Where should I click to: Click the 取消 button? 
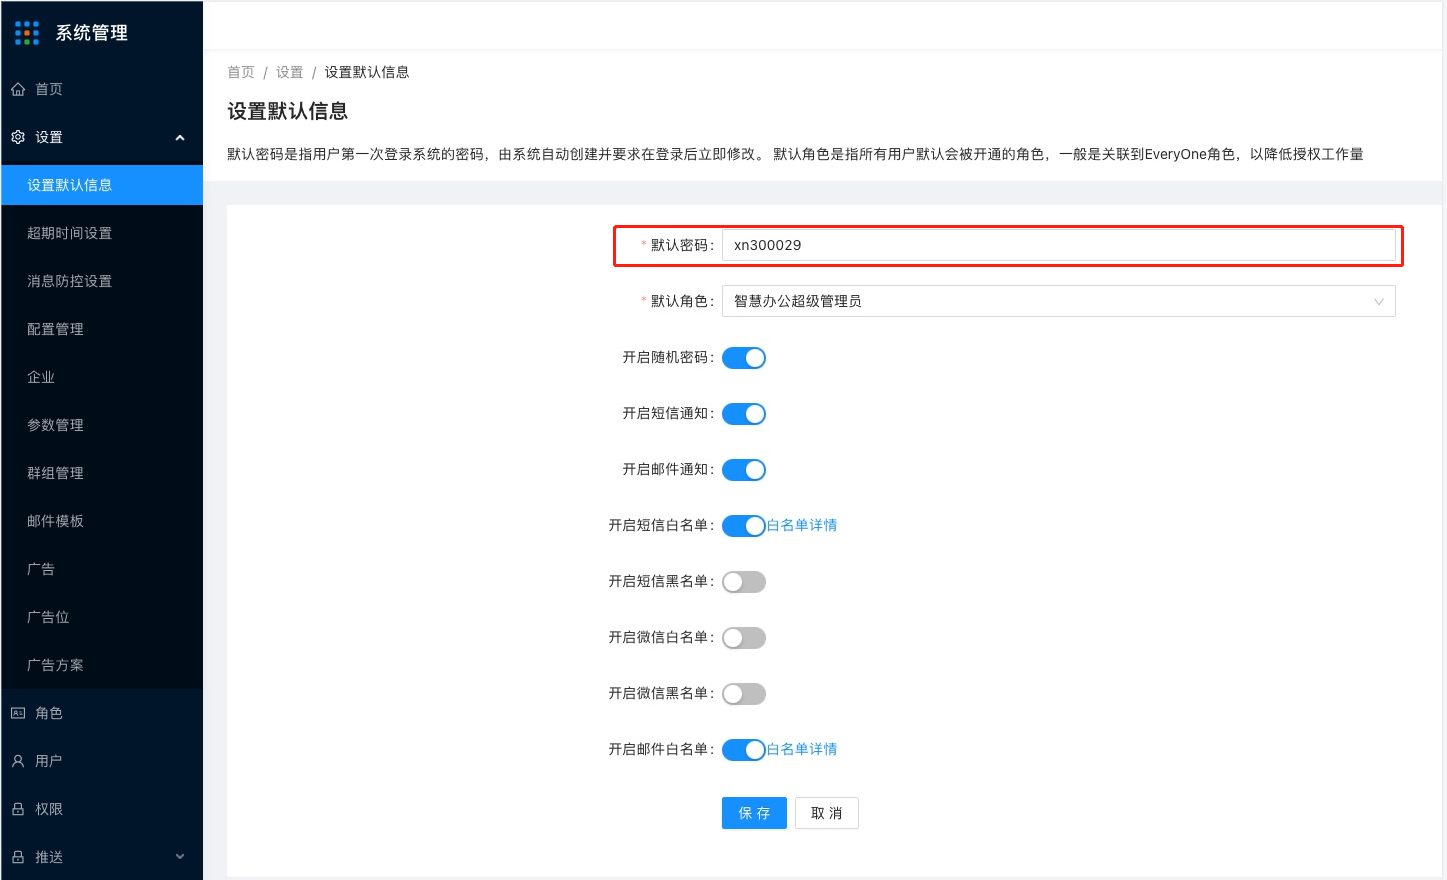[x=827, y=813]
